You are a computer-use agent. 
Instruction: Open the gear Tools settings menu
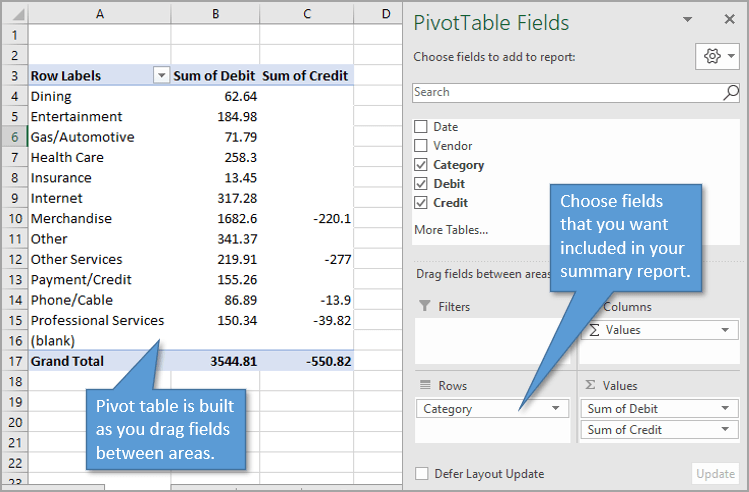pos(717,56)
